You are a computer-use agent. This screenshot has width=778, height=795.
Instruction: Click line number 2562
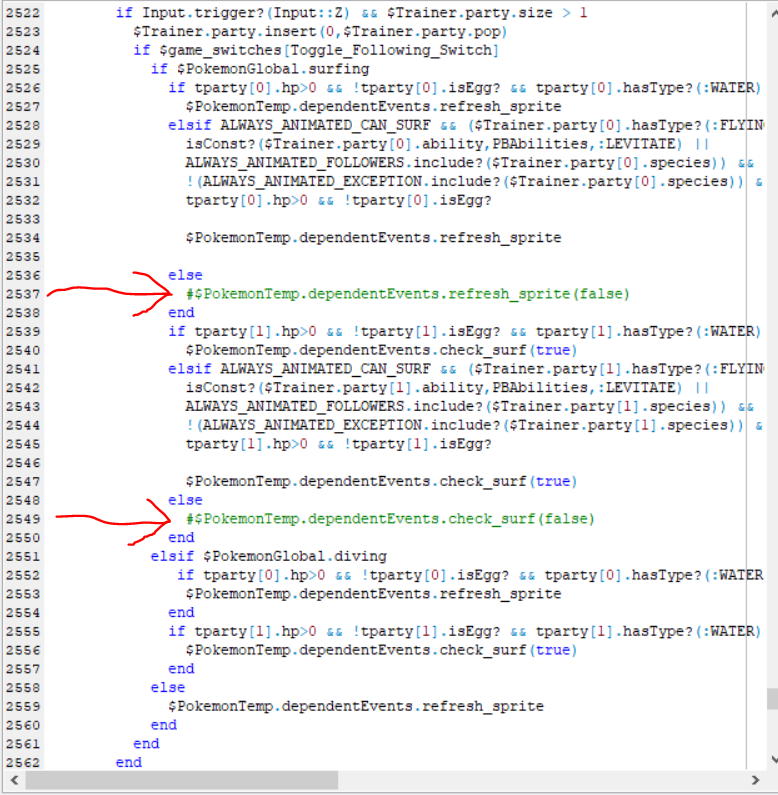pyautogui.click(x=23, y=763)
